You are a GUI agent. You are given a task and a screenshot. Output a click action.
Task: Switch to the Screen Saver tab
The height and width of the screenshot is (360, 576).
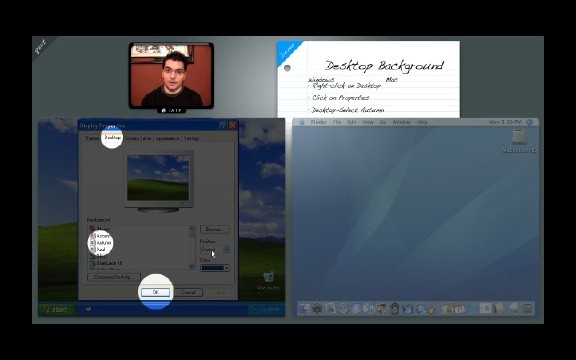138,138
